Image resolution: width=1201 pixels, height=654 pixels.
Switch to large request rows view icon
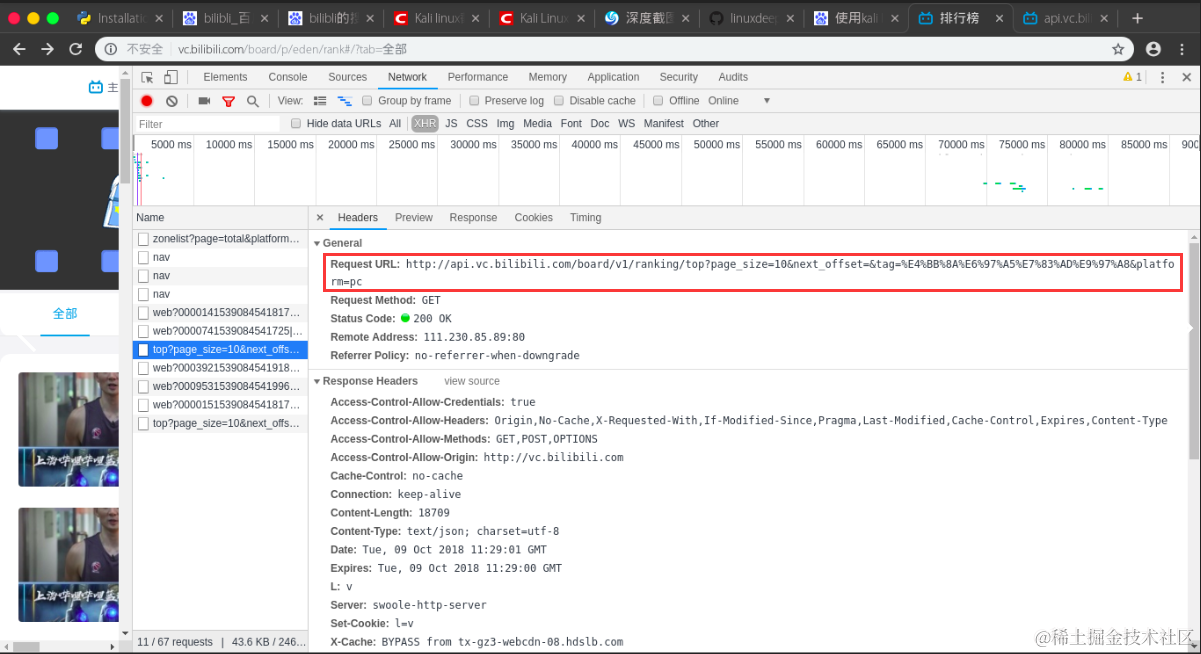[x=320, y=101]
